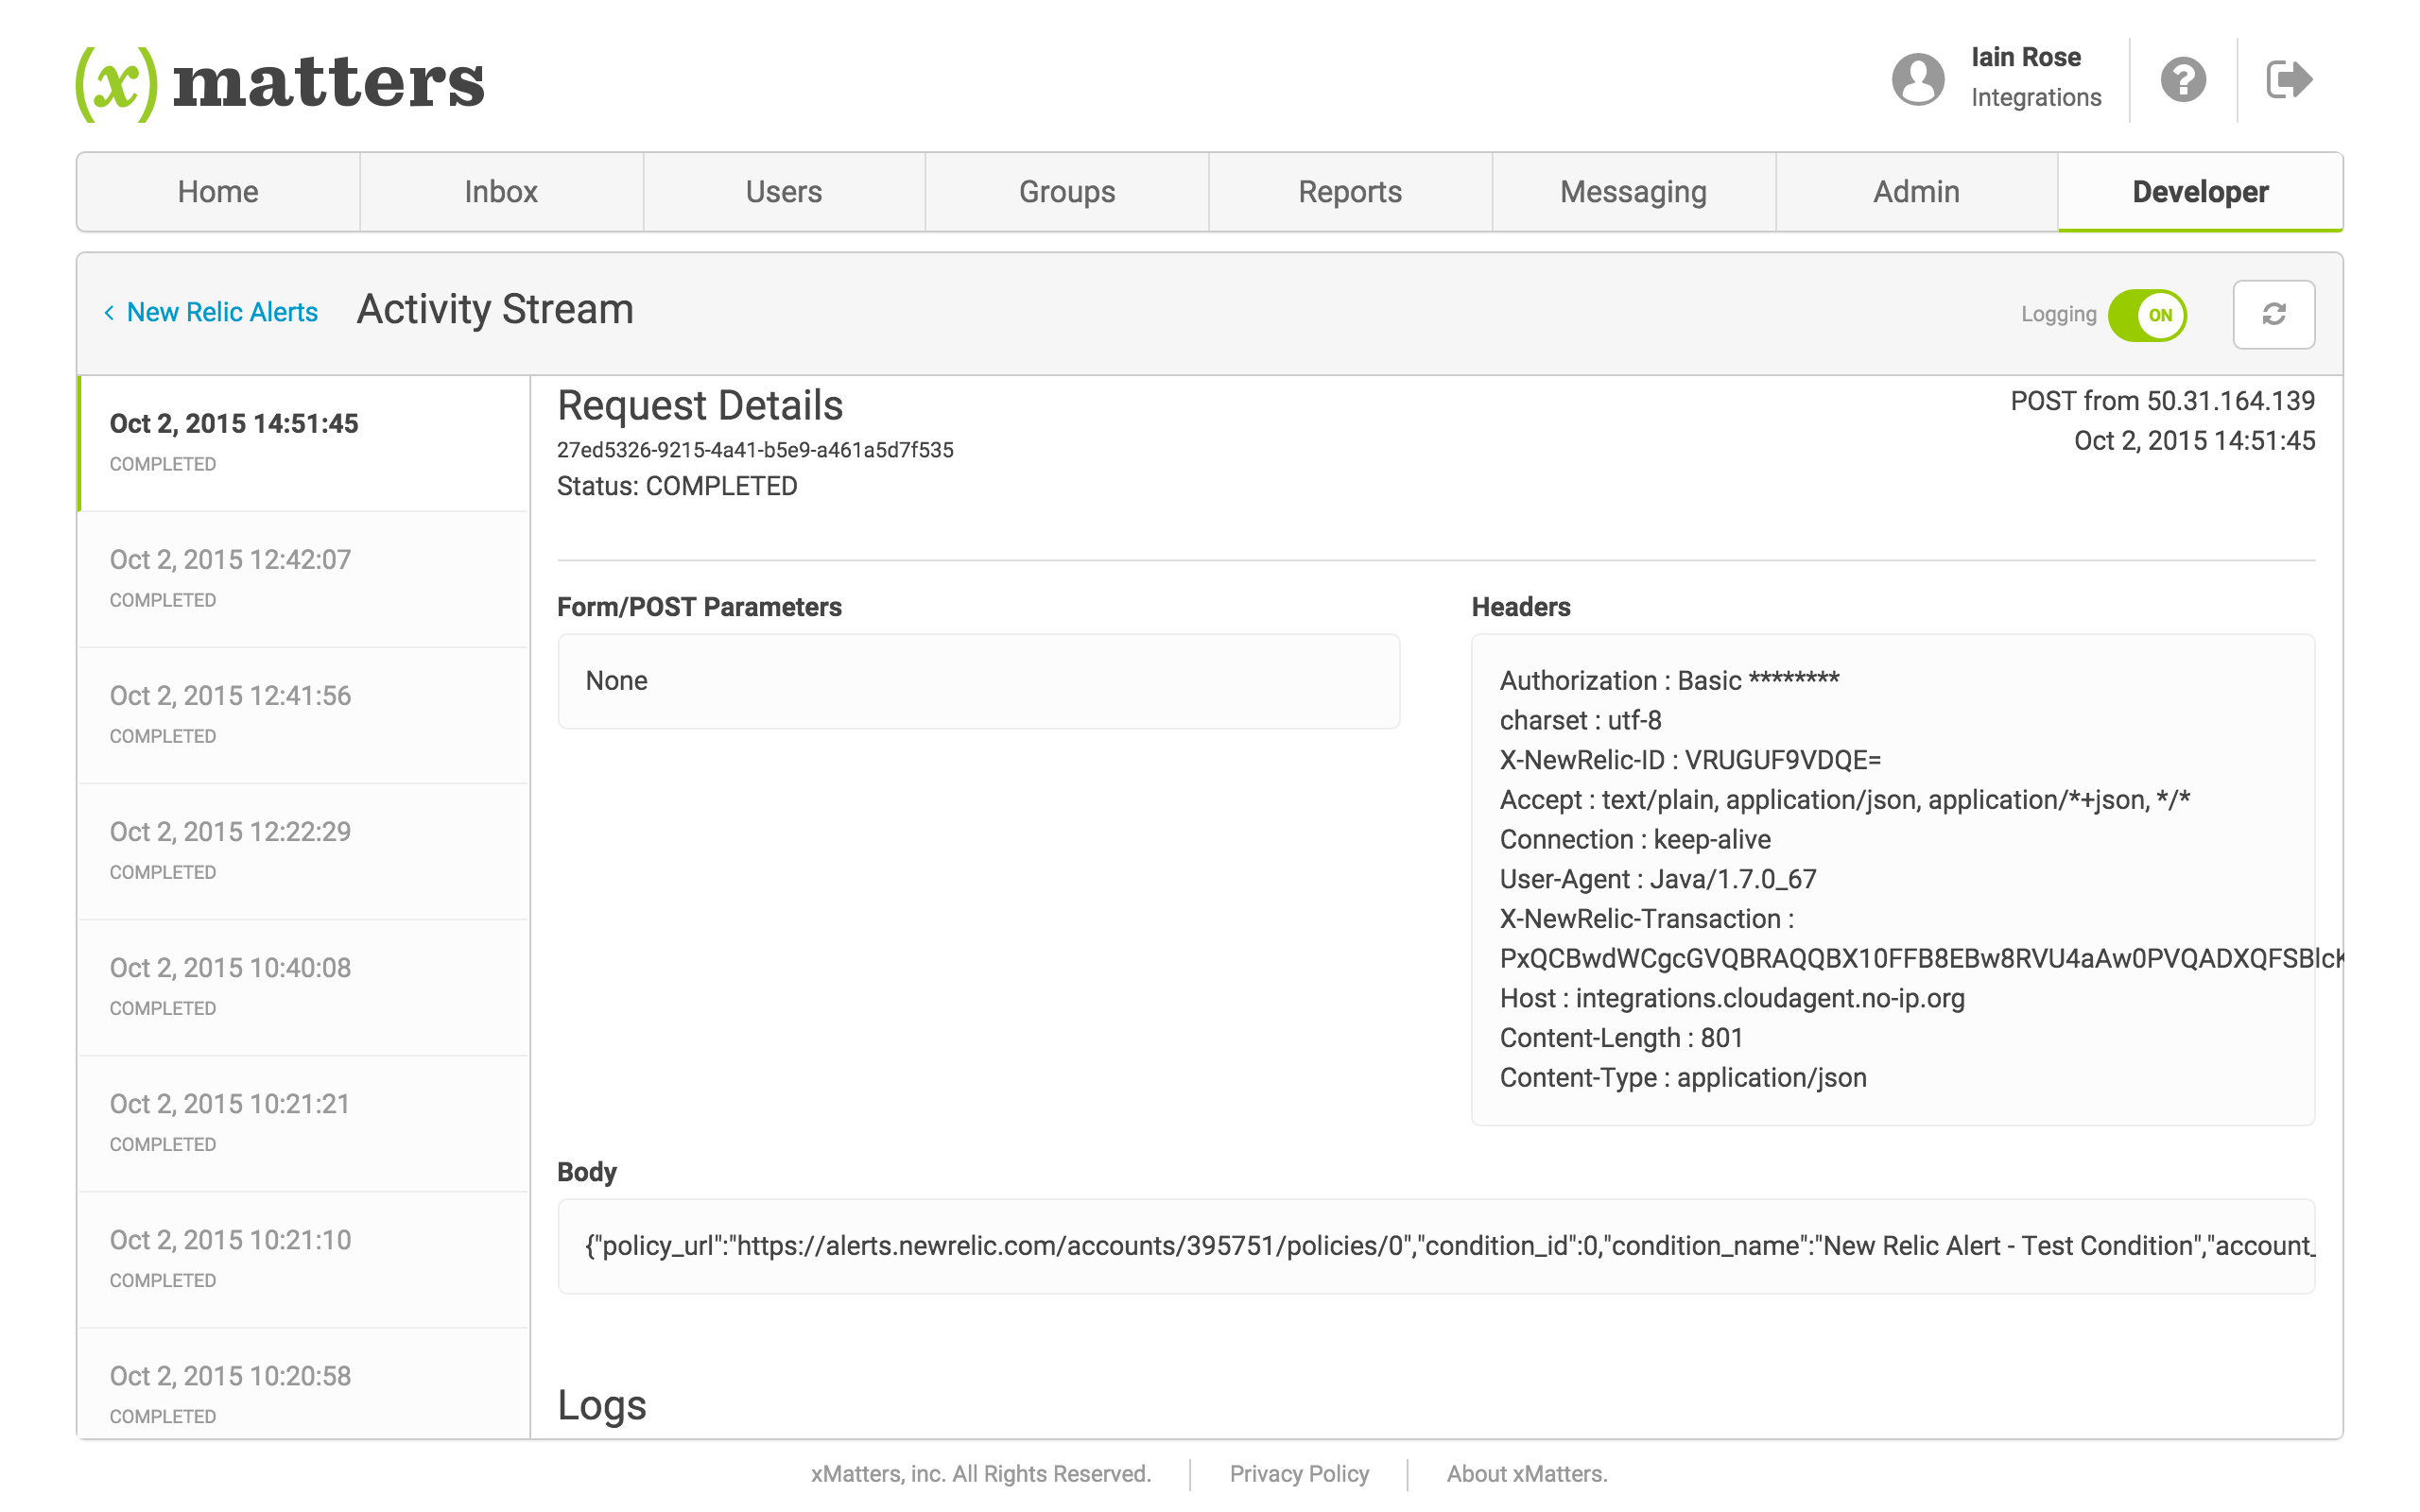
Task: Click the Integrations label under user name
Action: point(2035,97)
